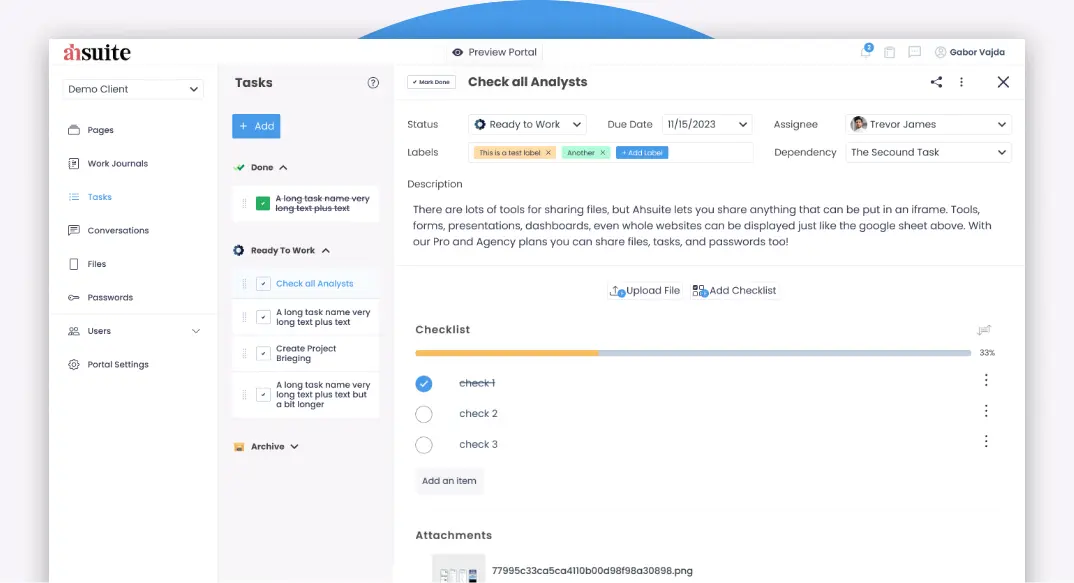The image size is (1074, 583).
Task: Click the share icon on the task
Action: (x=936, y=82)
